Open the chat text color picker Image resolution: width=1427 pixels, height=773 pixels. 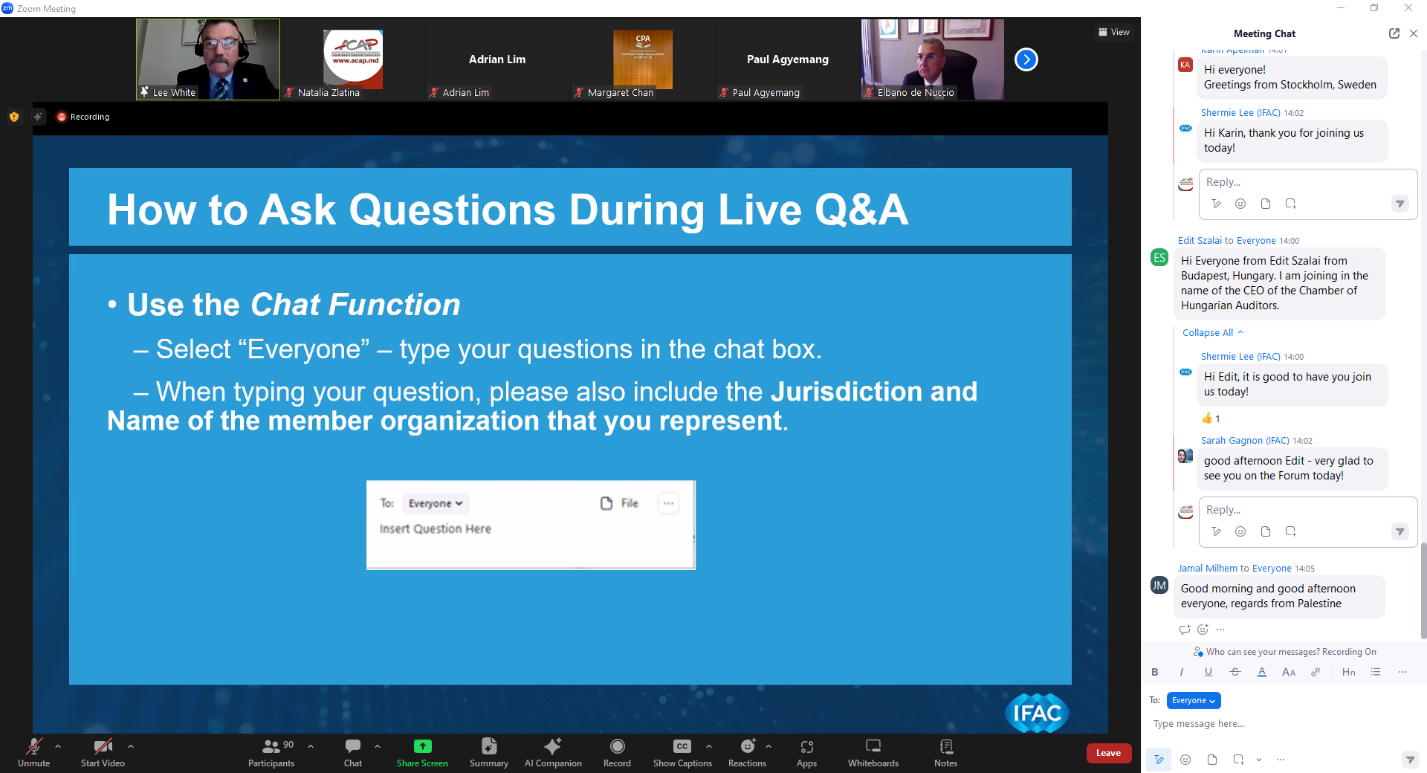(x=1262, y=672)
